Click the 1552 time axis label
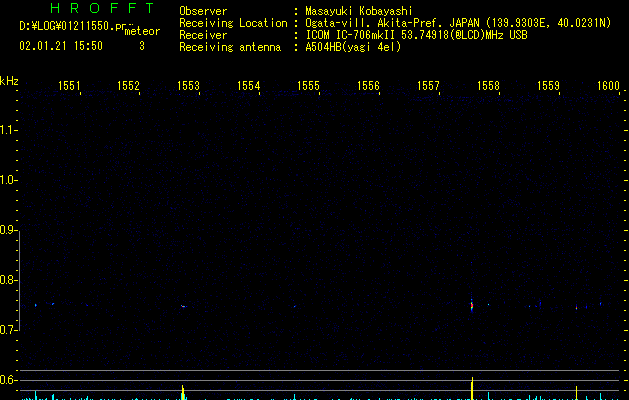 [128, 86]
